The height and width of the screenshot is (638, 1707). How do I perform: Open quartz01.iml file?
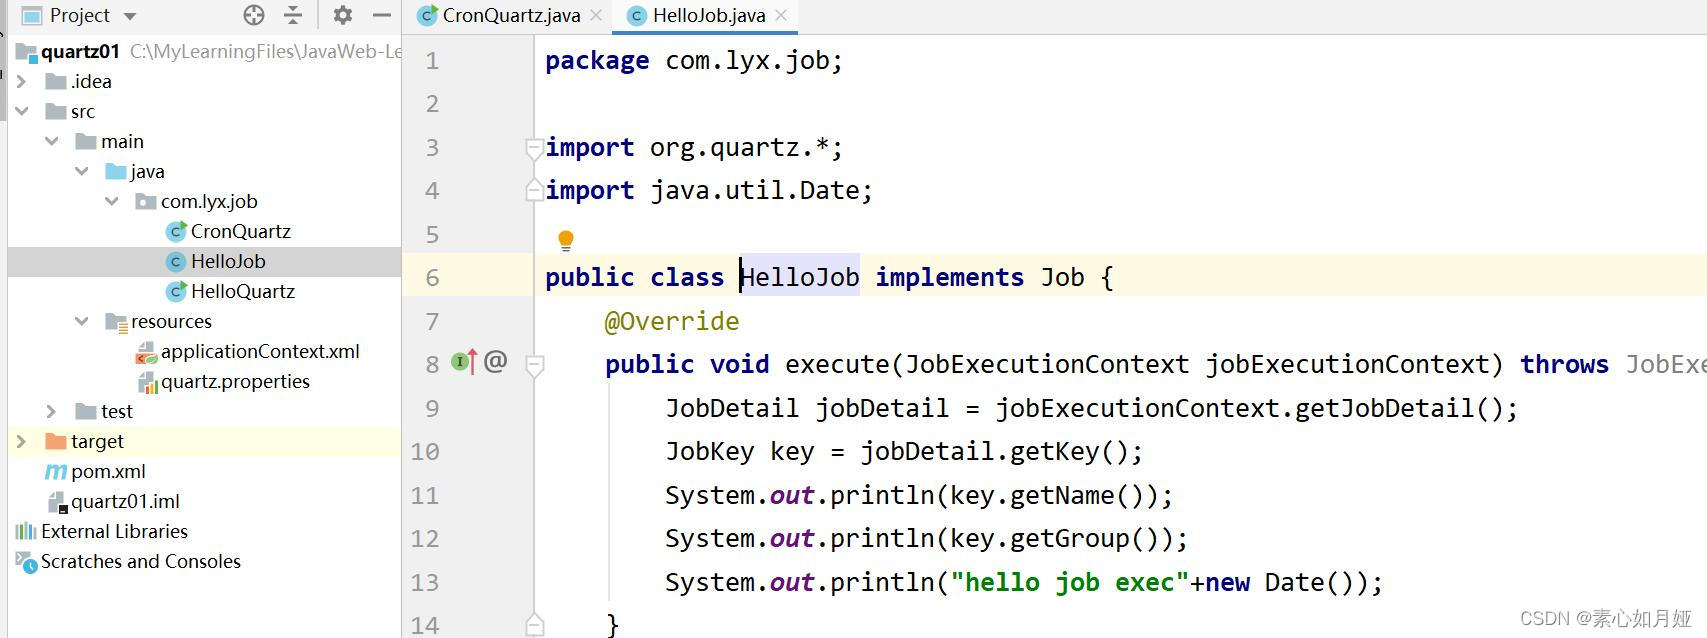coord(125,501)
